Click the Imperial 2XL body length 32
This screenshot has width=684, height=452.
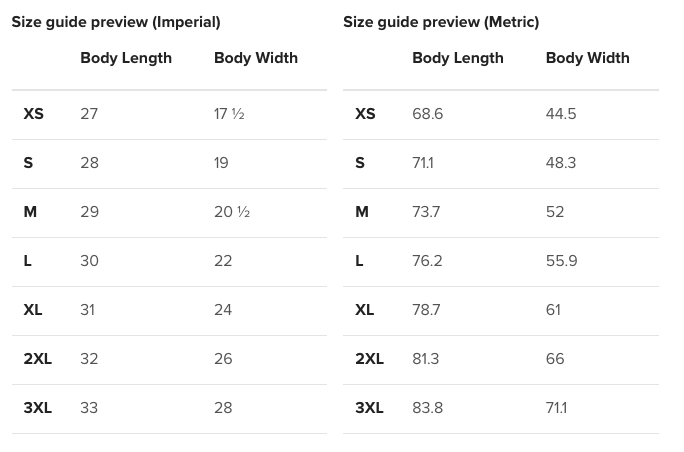[89, 359]
